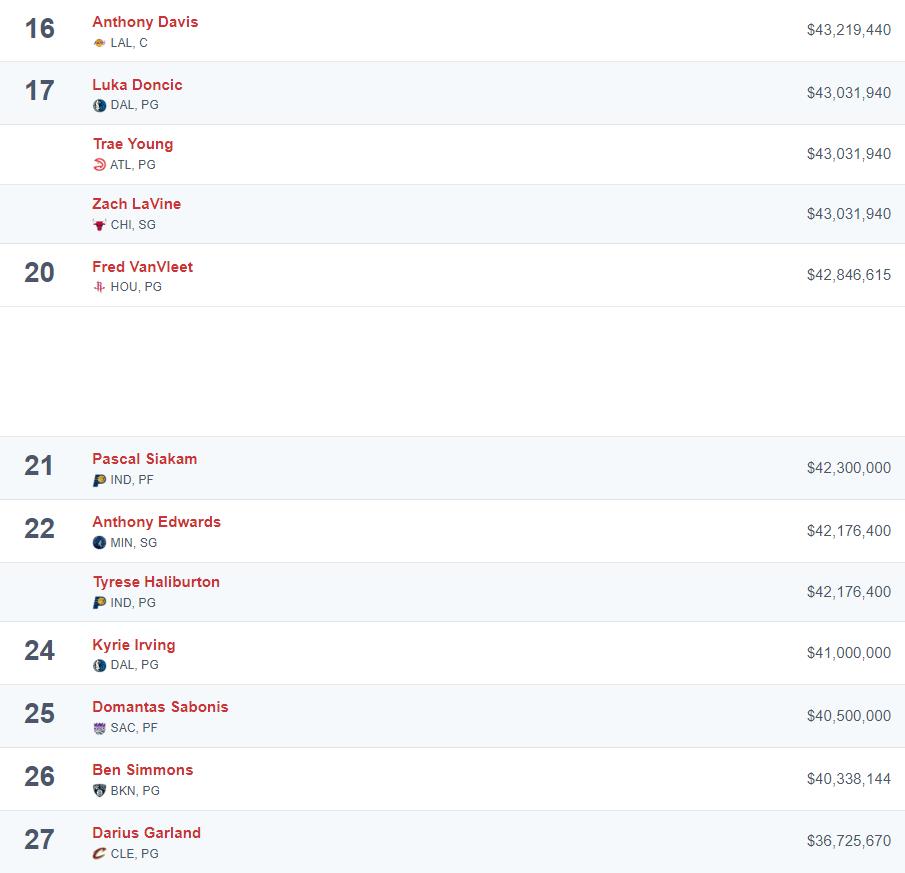Follow the Darius Garland name link
905x873 pixels.
[146, 833]
